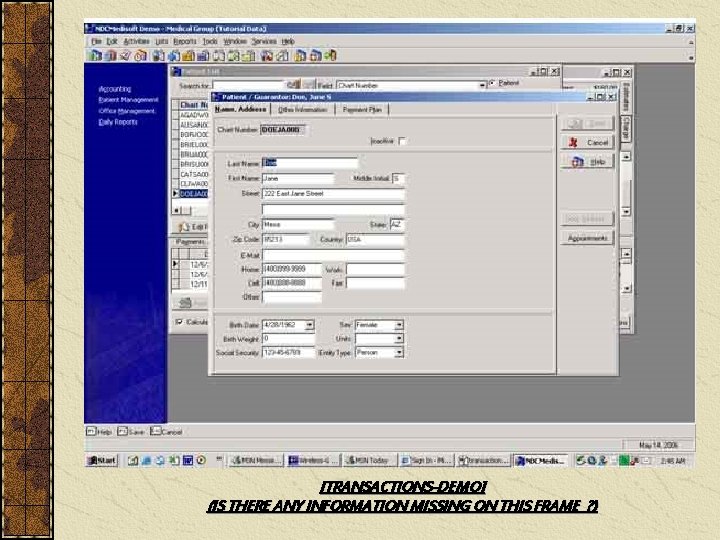The height and width of the screenshot is (540, 720).
Task: Open the Windows Start menu
Action: [x=102, y=460]
